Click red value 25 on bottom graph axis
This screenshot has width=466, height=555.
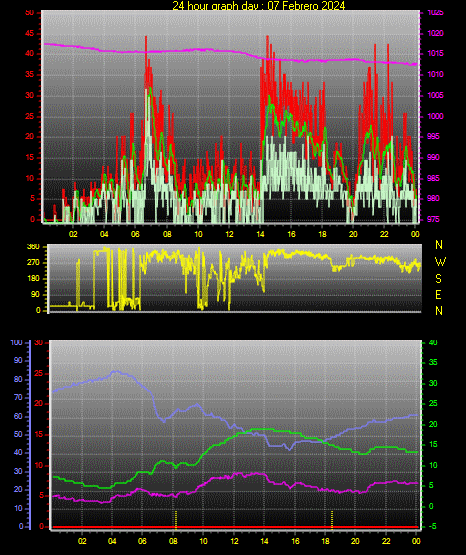[39, 373]
